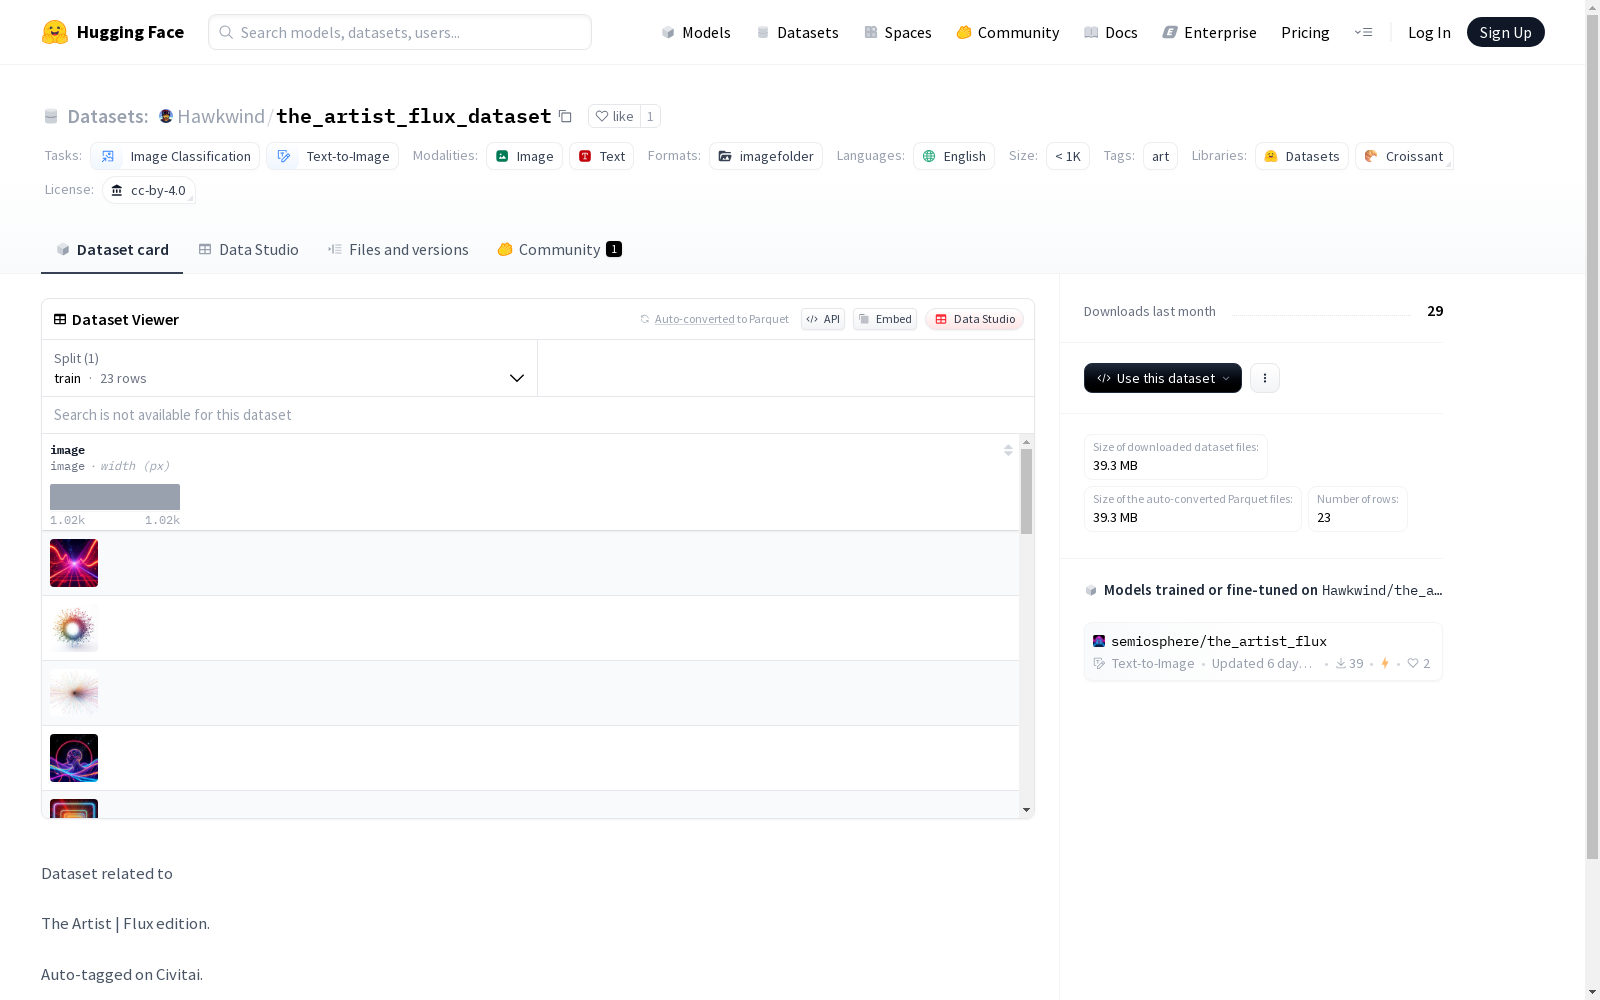
Task: Click the imagefolder format tag
Action: click(766, 156)
